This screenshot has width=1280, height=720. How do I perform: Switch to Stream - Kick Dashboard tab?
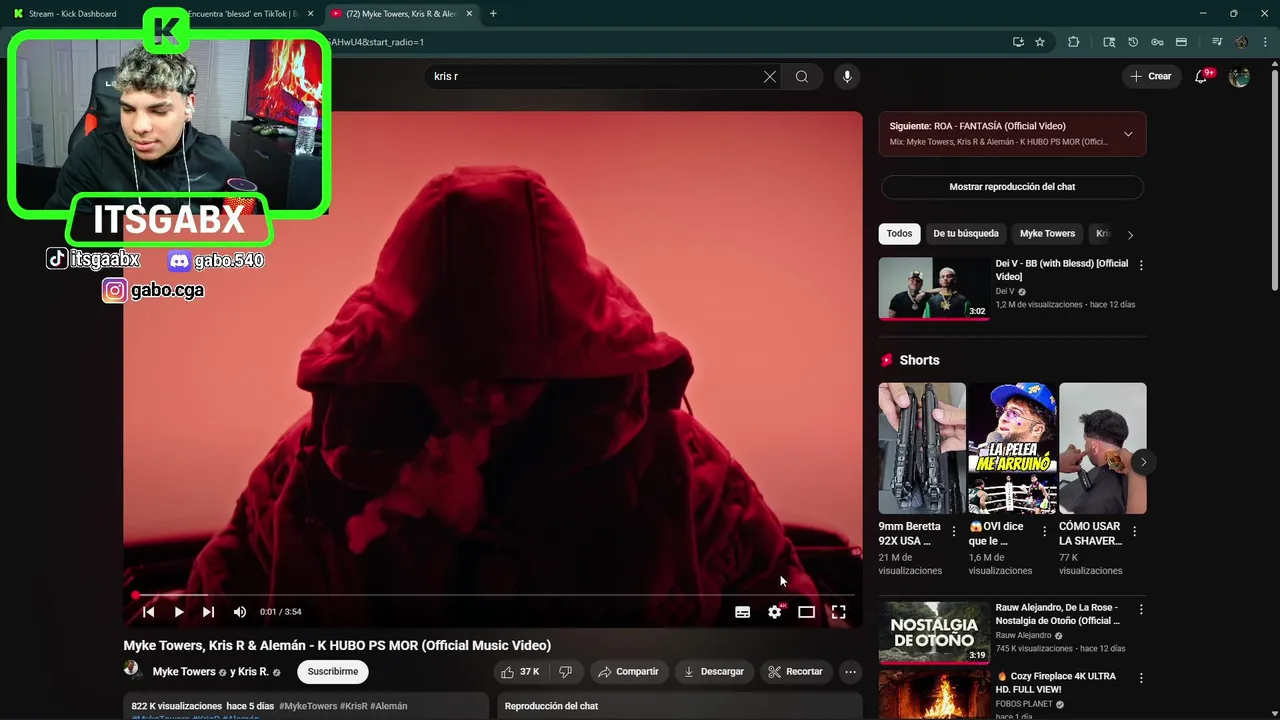[x=72, y=14]
